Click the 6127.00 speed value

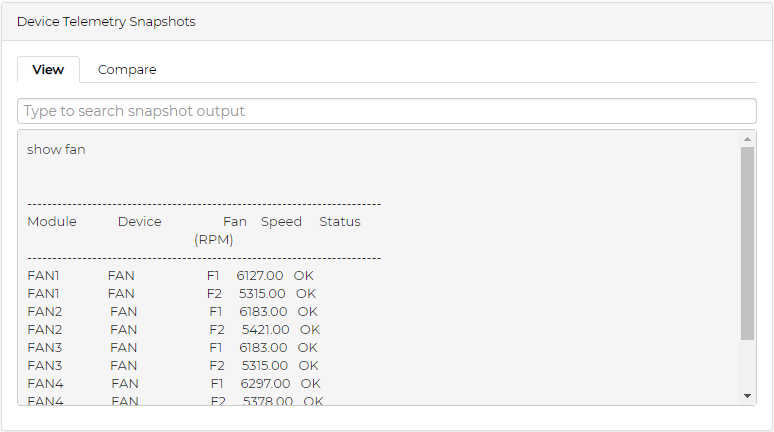260,276
